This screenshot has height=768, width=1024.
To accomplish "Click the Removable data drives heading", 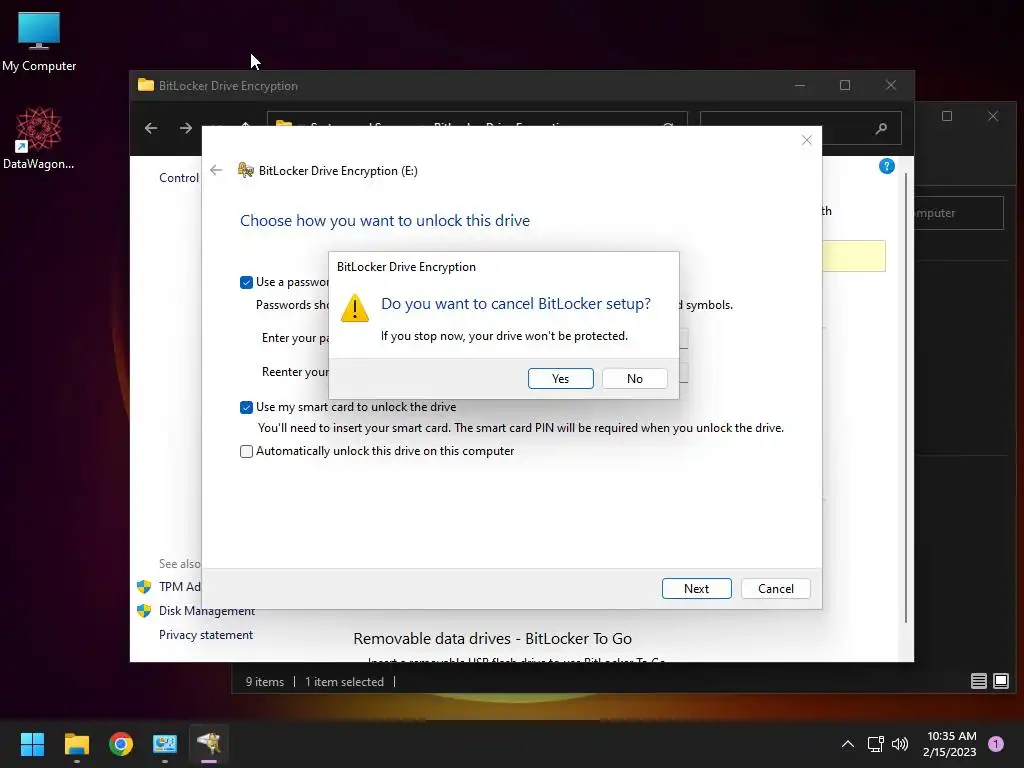I will (x=492, y=639).
